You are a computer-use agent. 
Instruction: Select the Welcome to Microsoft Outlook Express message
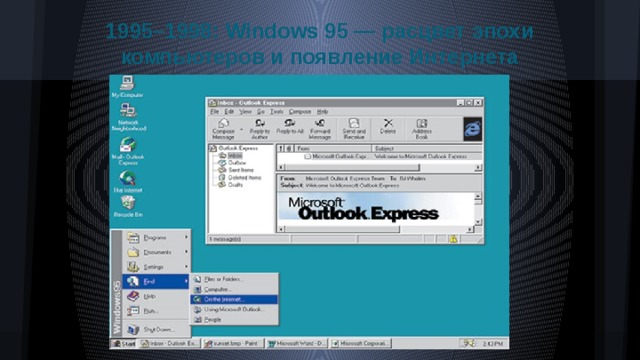click(380, 156)
